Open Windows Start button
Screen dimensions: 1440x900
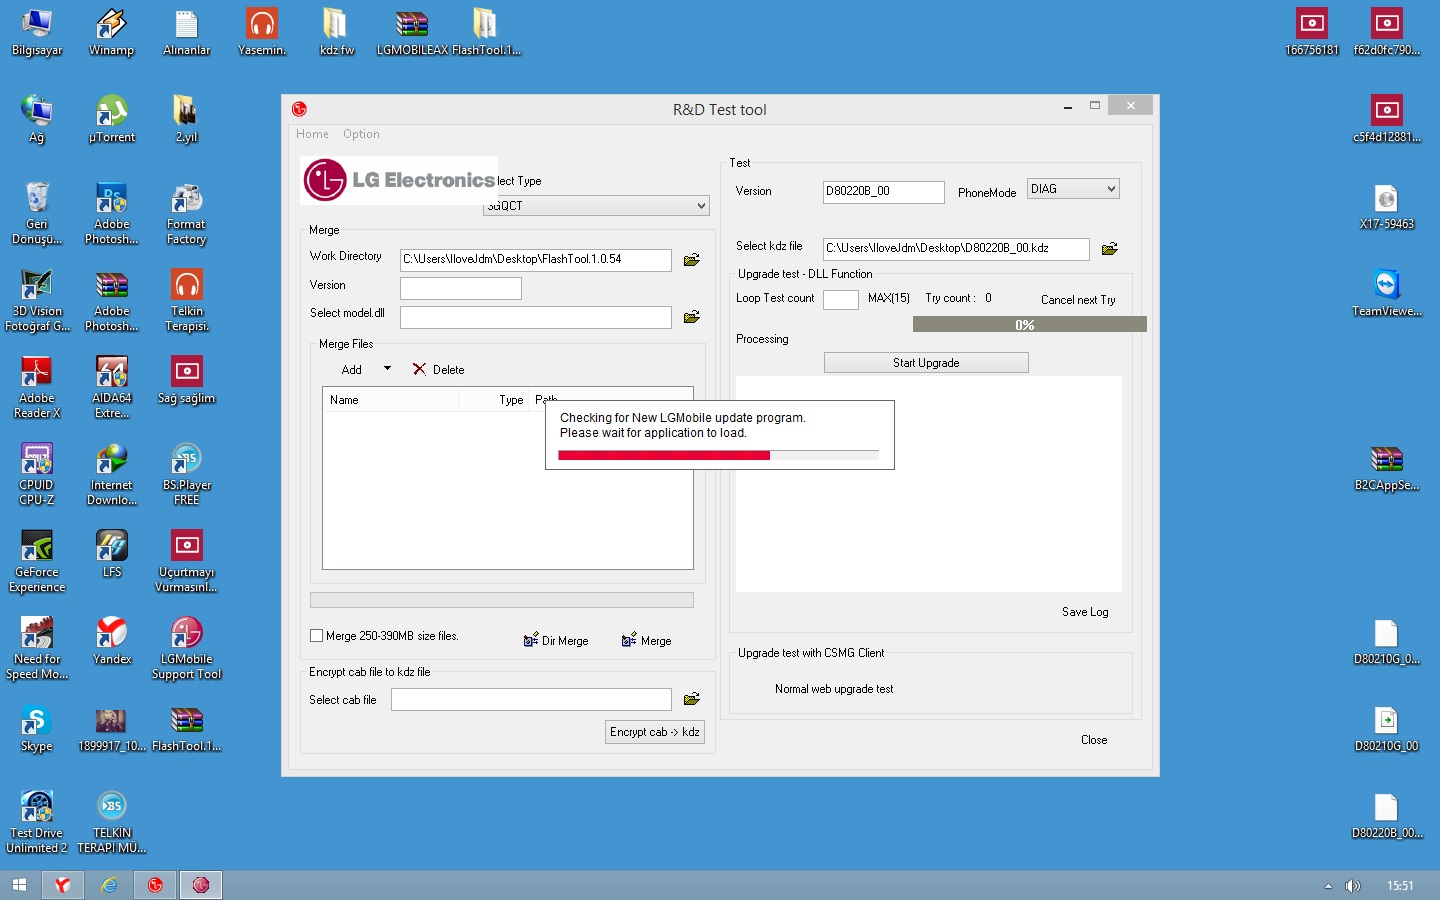tap(19, 885)
